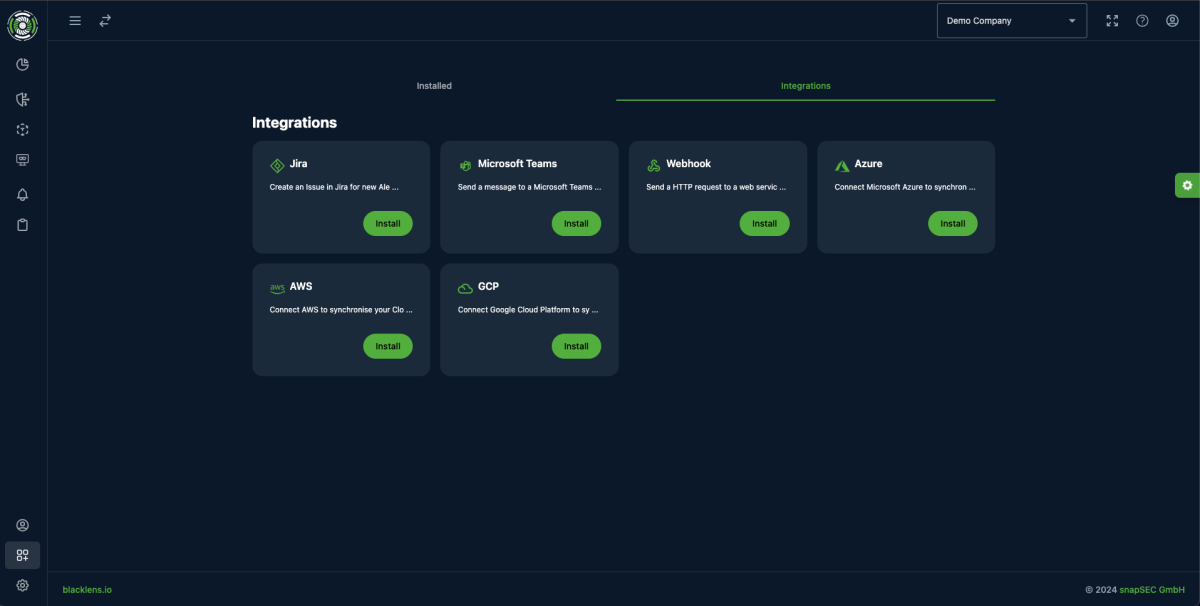Install the Webhook integration
Screen dimensions: 1200x606
[x=764, y=224]
